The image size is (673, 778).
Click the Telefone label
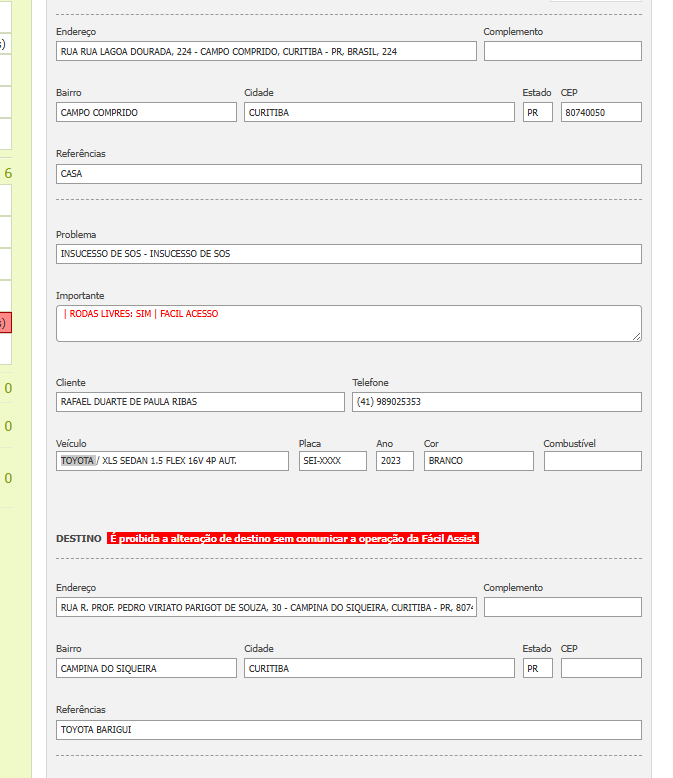pos(370,383)
